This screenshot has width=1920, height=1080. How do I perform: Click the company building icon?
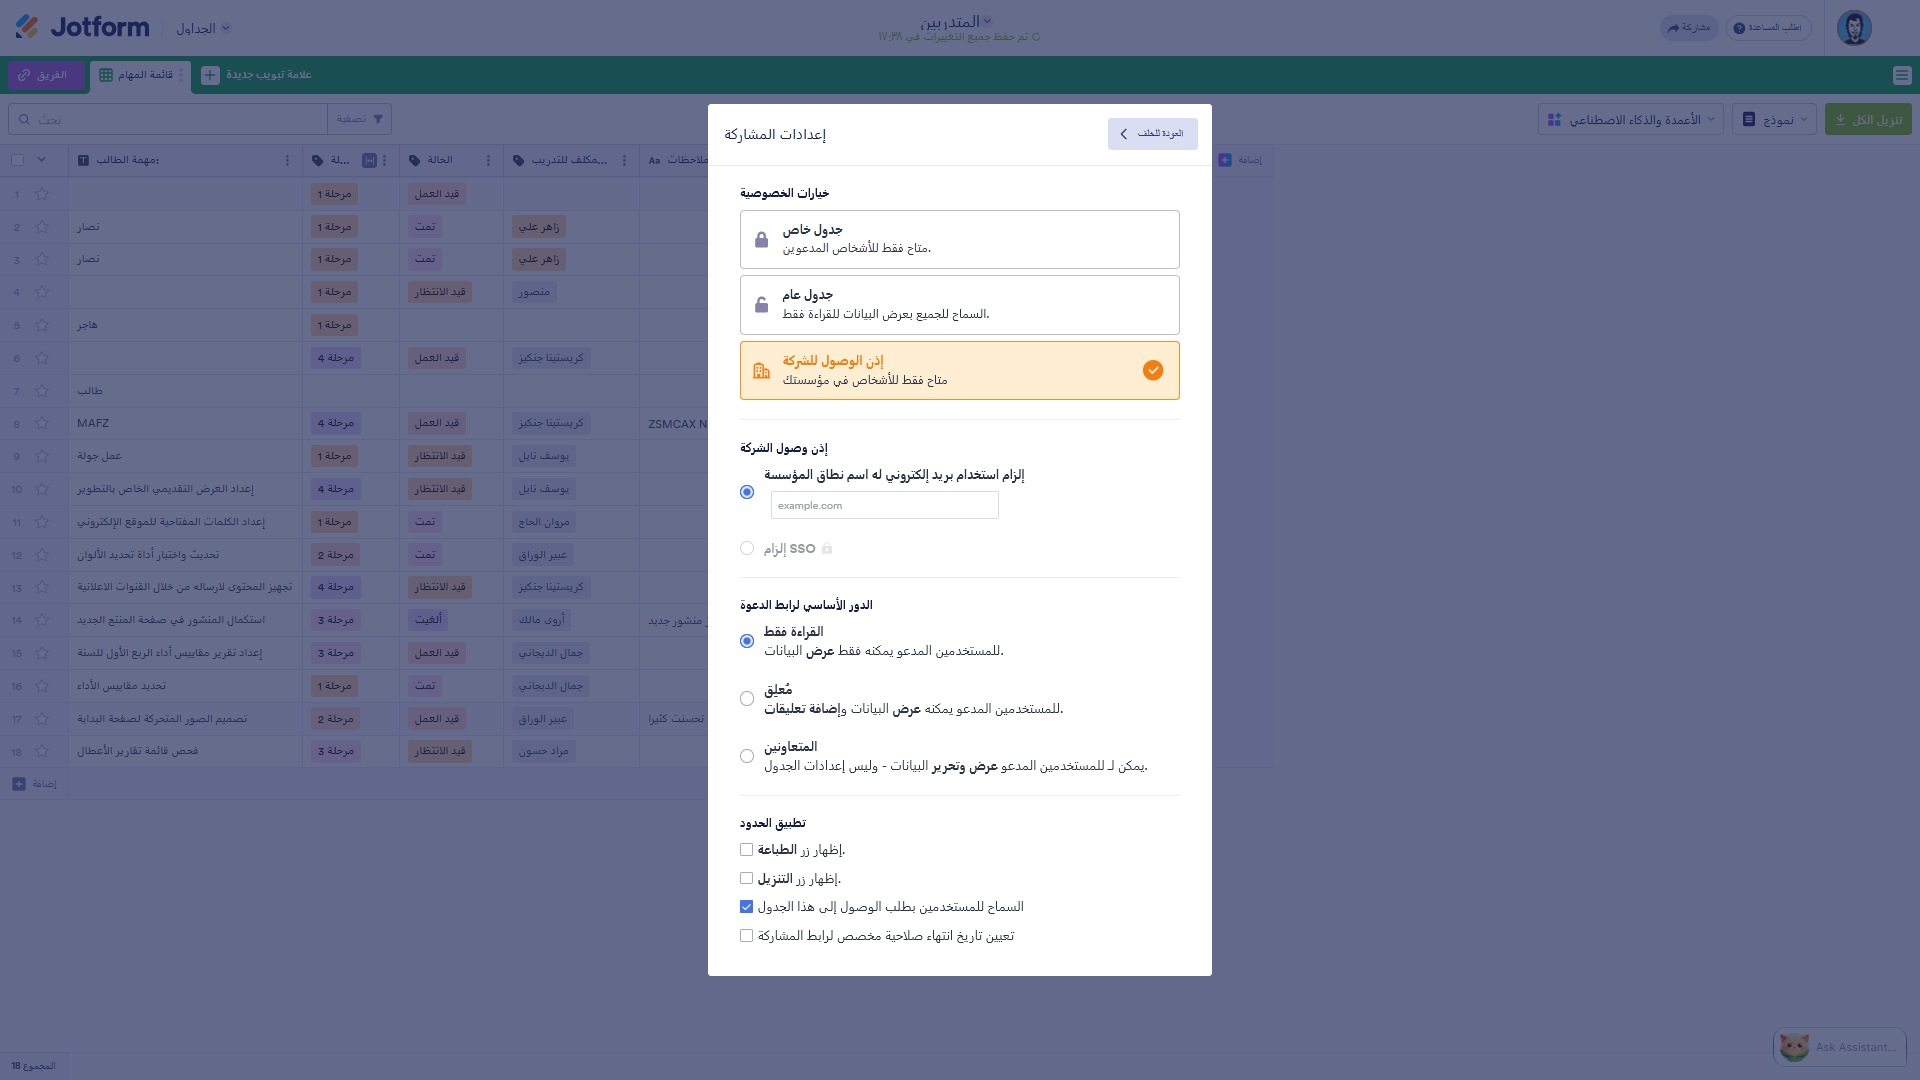coord(761,371)
